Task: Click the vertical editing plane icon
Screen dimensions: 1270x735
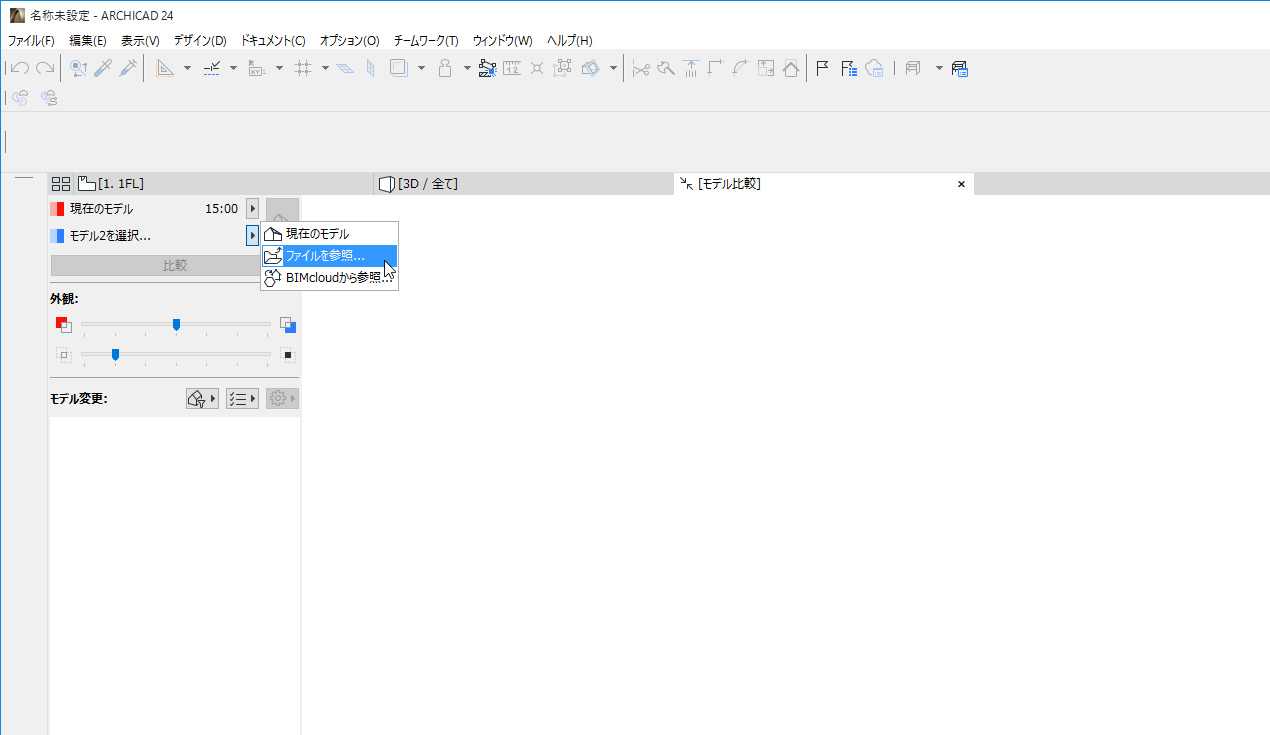Action: 370,68
